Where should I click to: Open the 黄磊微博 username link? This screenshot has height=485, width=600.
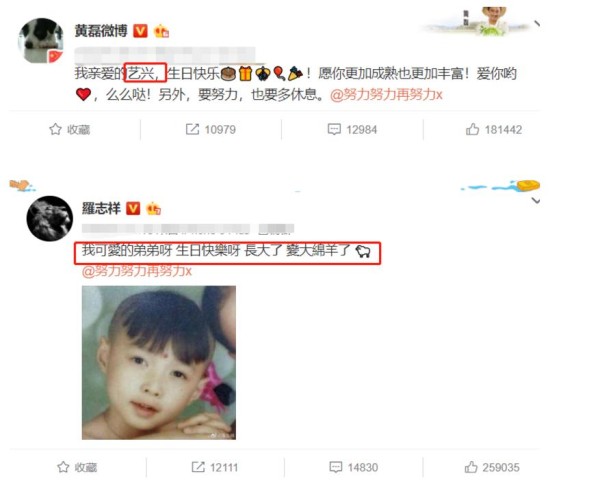[x=101, y=31]
